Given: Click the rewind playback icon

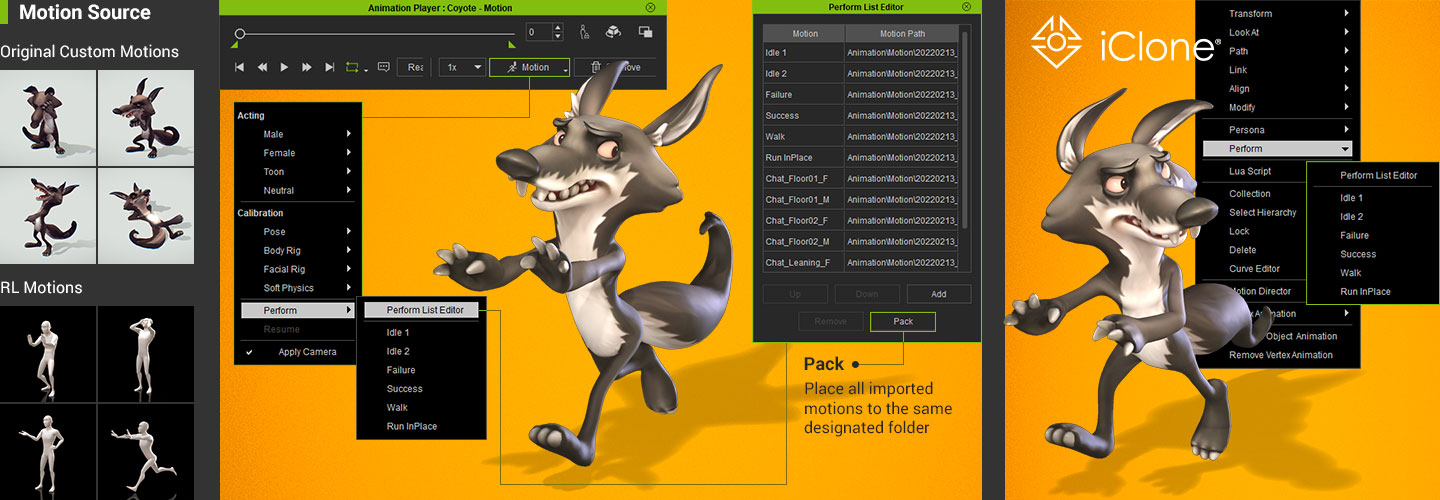Looking at the screenshot, I should click(x=262, y=67).
